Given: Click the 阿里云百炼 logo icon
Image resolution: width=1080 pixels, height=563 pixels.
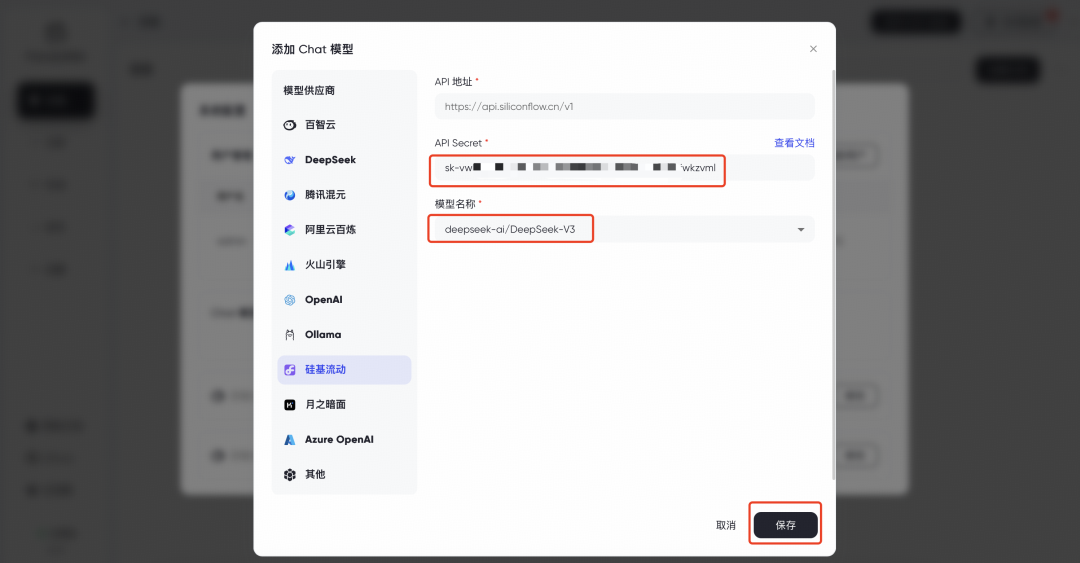Looking at the screenshot, I should coord(290,229).
